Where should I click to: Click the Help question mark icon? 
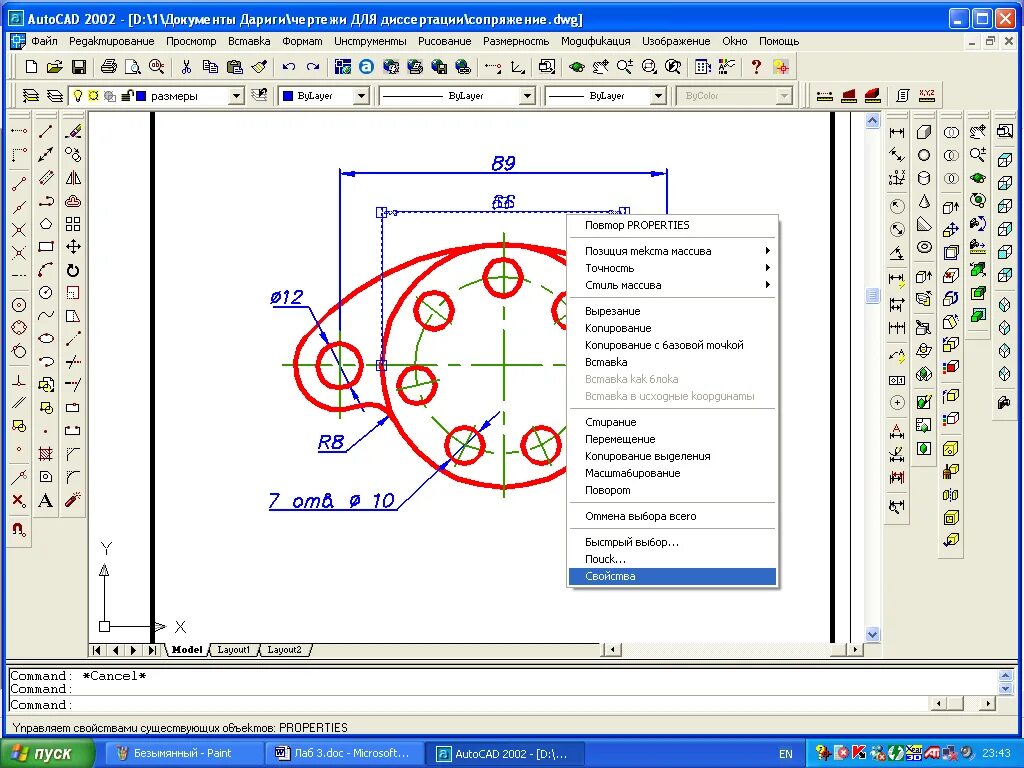[756, 67]
